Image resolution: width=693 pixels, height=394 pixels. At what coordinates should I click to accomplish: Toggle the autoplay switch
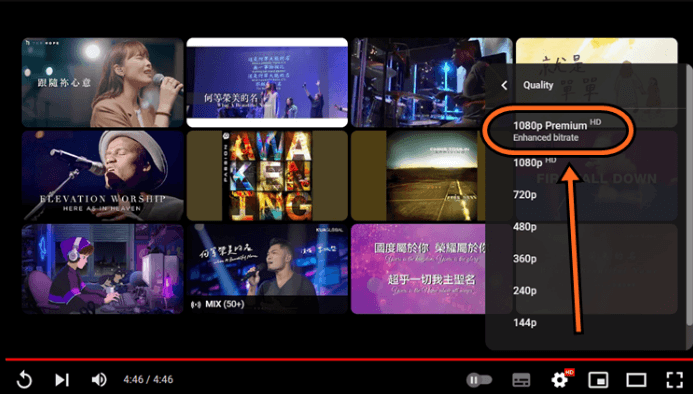click(479, 380)
